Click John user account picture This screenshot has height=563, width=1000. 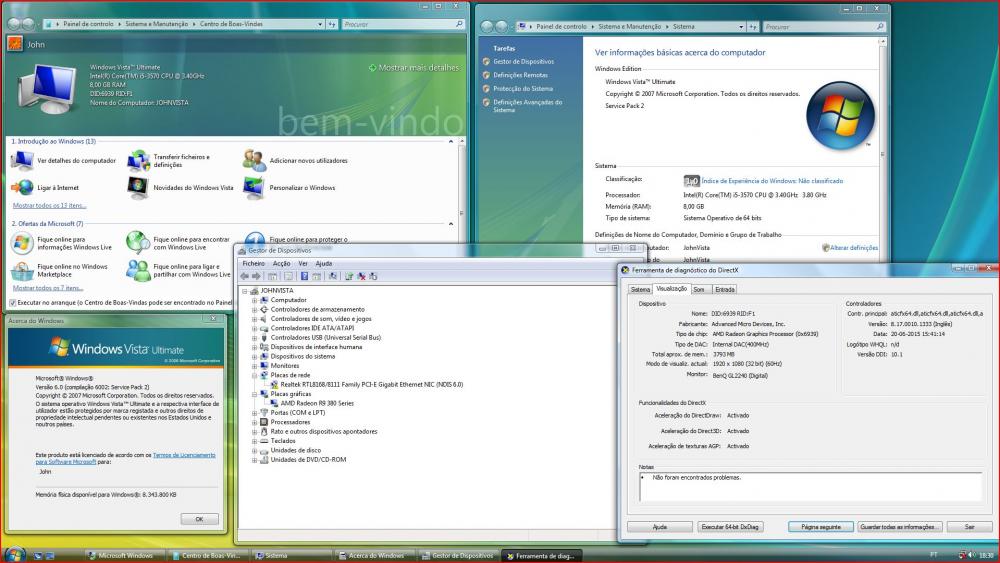coord(15,43)
